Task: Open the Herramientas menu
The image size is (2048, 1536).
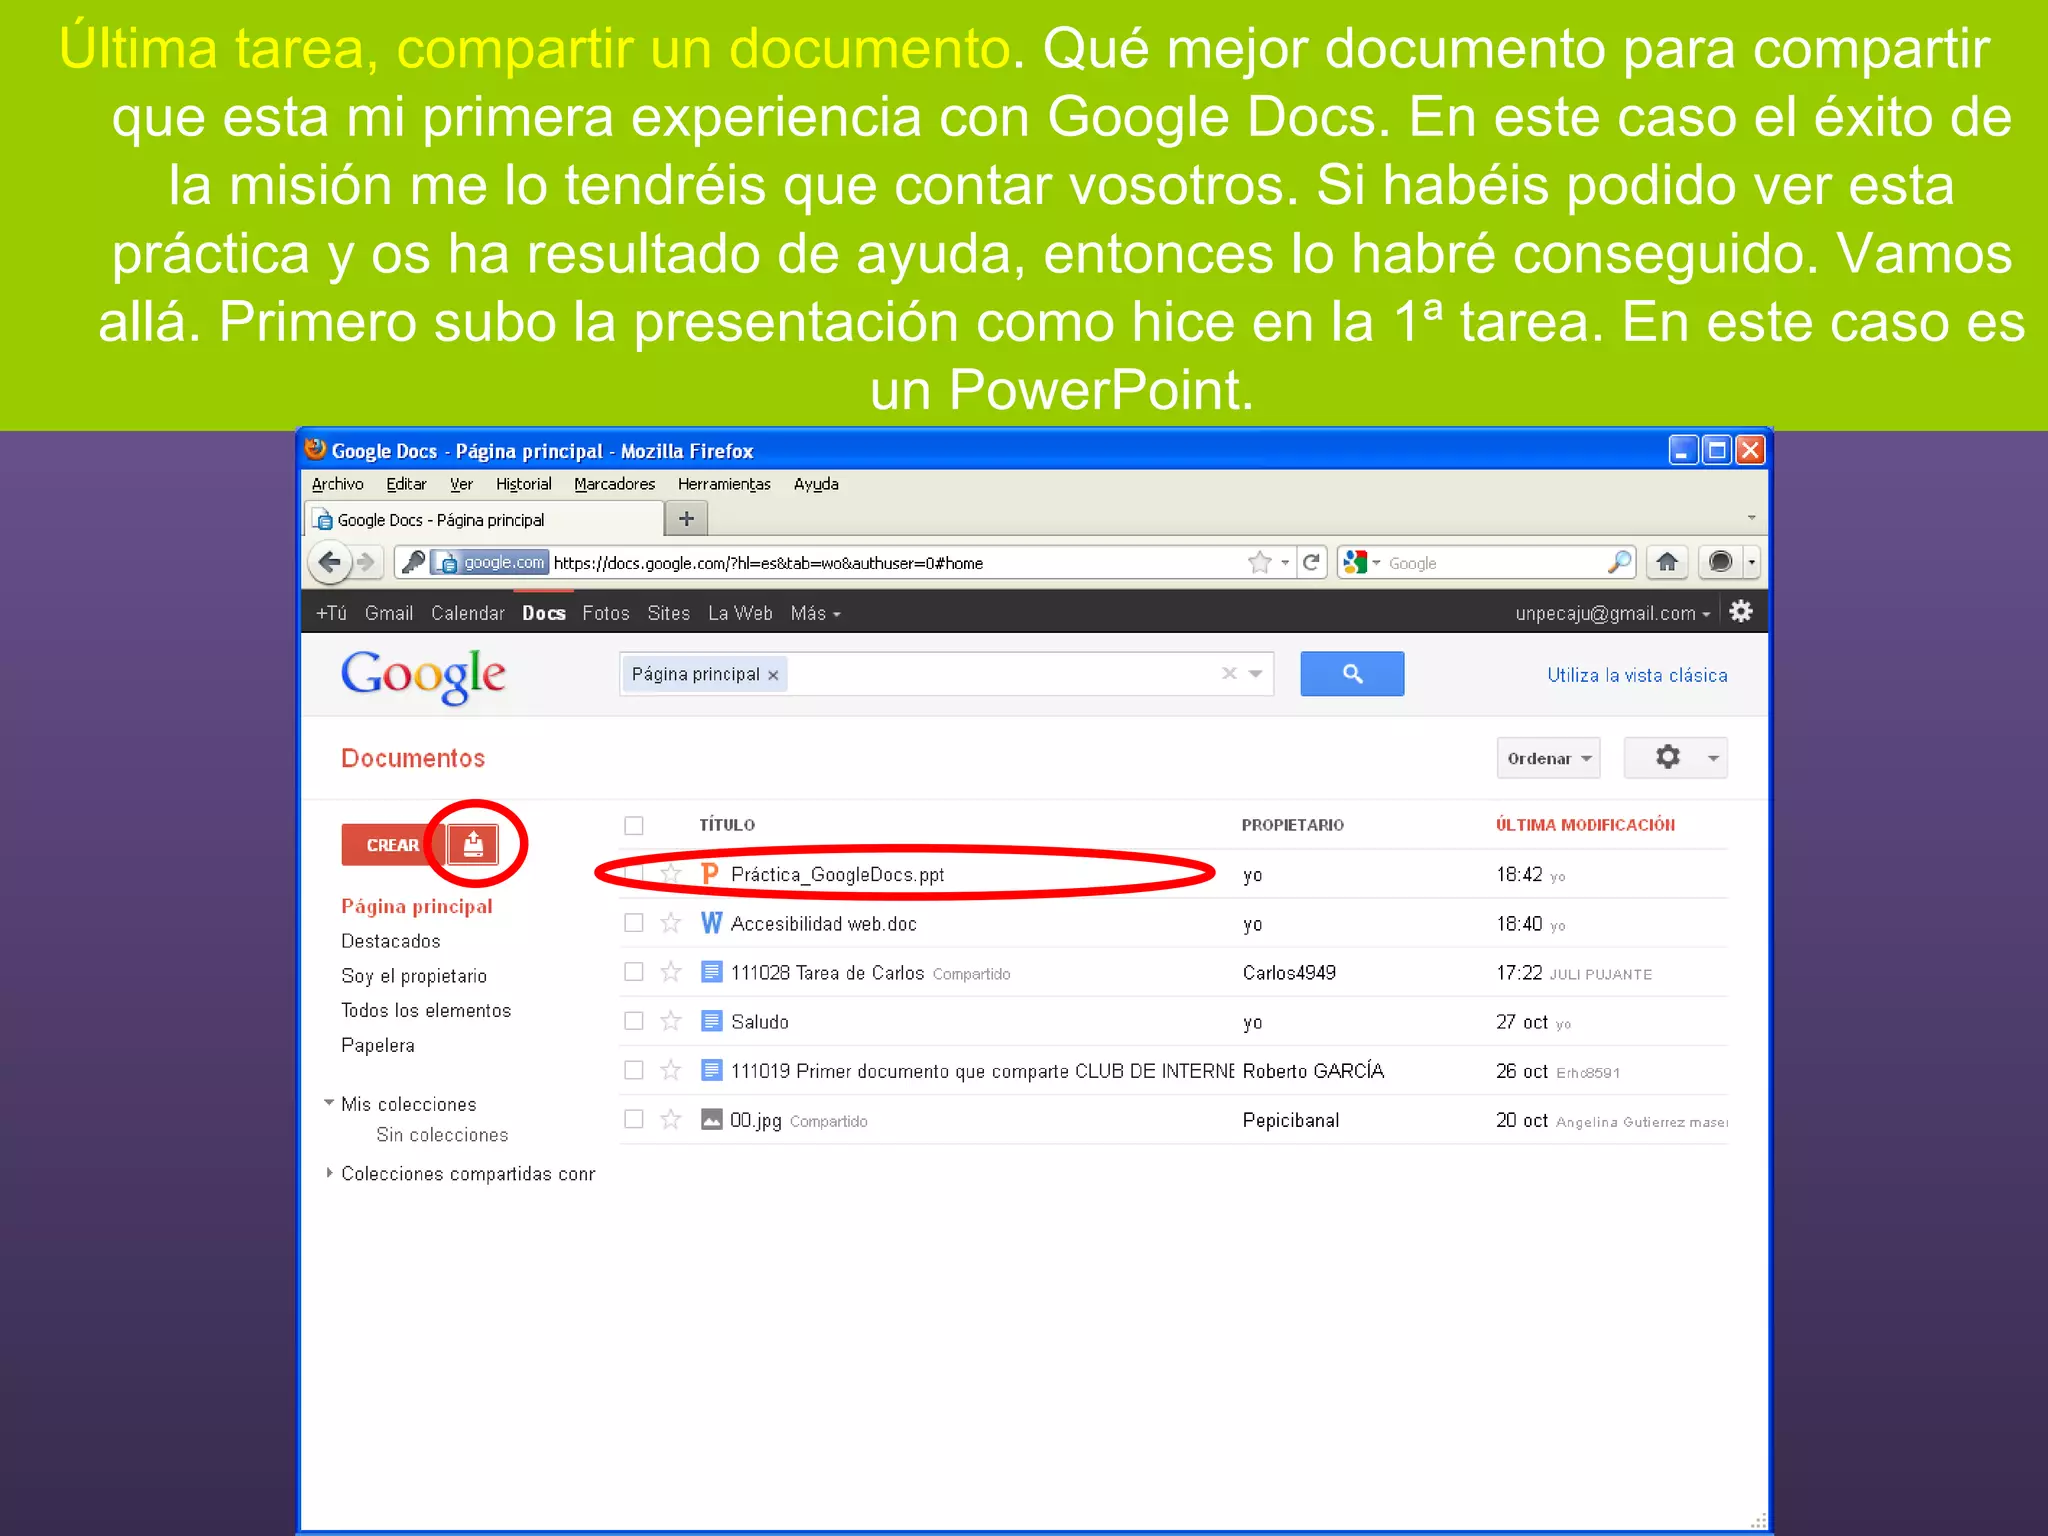Action: 724,484
